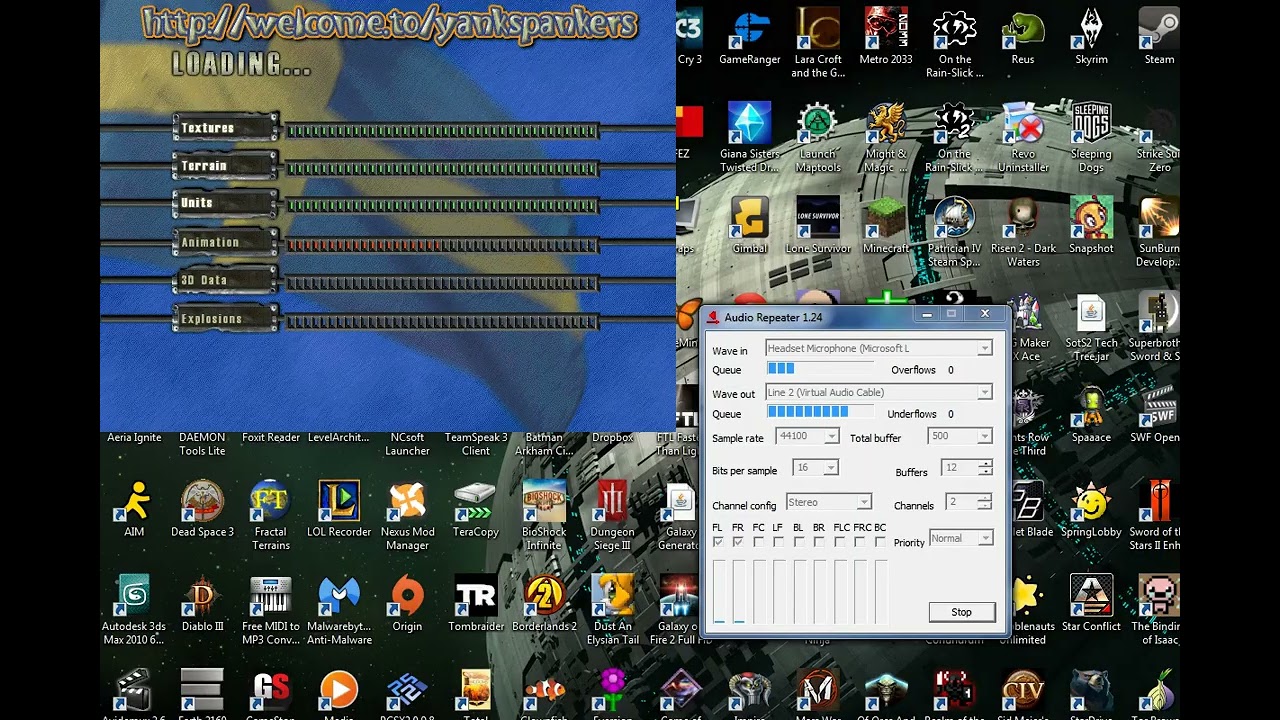This screenshot has width=1280, height=720.
Task: Open SotS2 Tech Tree.jar file icon
Action: (x=1091, y=329)
